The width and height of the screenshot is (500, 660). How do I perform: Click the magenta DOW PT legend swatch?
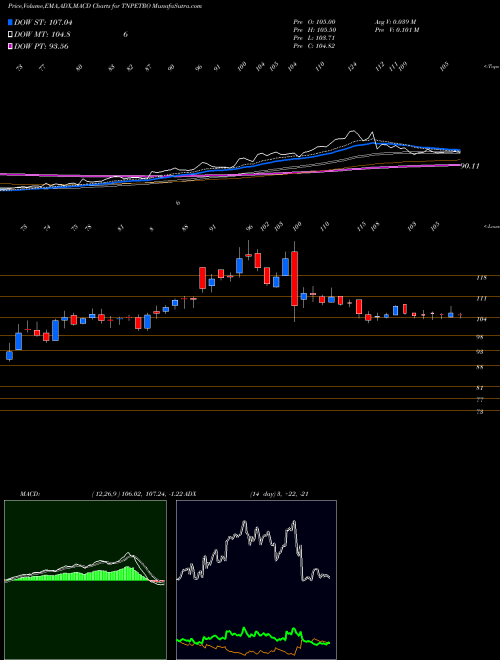pyautogui.click(x=10, y=46)
